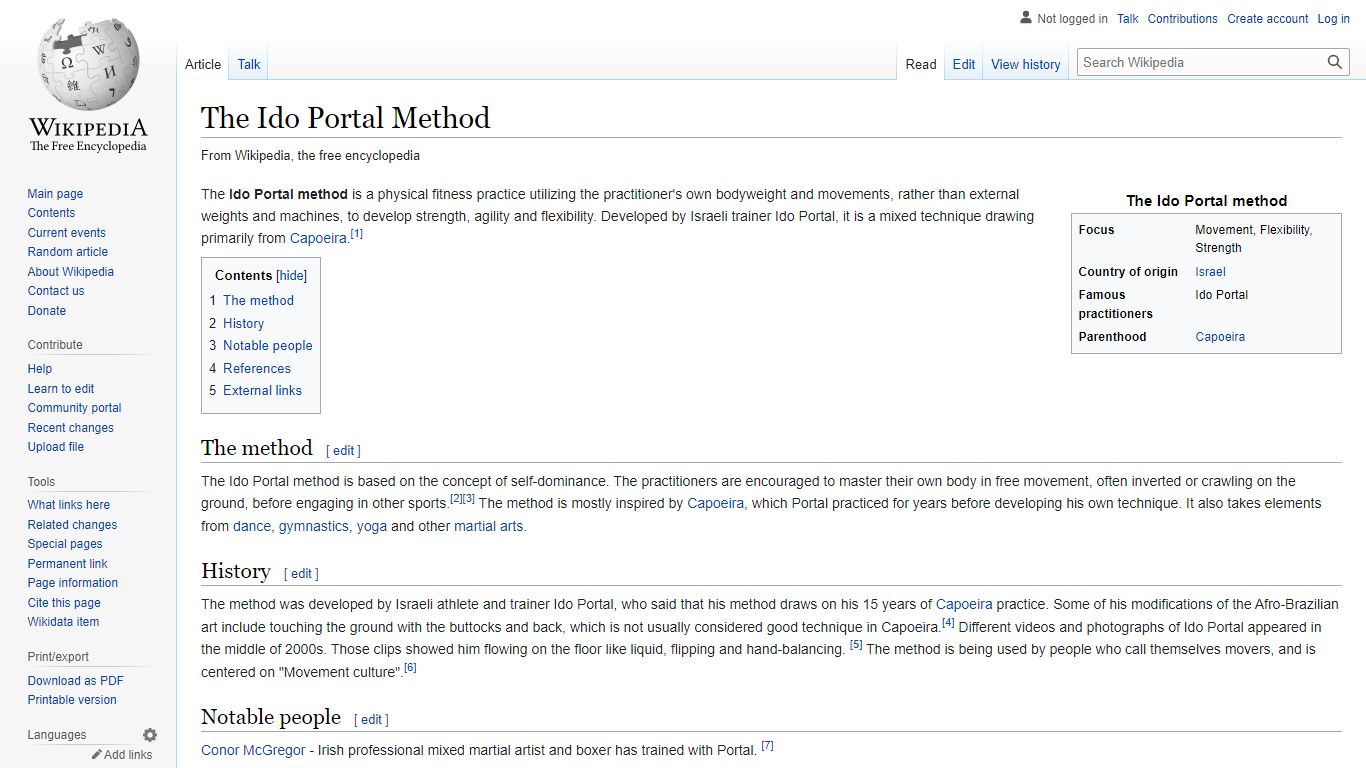Open the Help link
The image size is (1366, 768).
click(40, 369)
